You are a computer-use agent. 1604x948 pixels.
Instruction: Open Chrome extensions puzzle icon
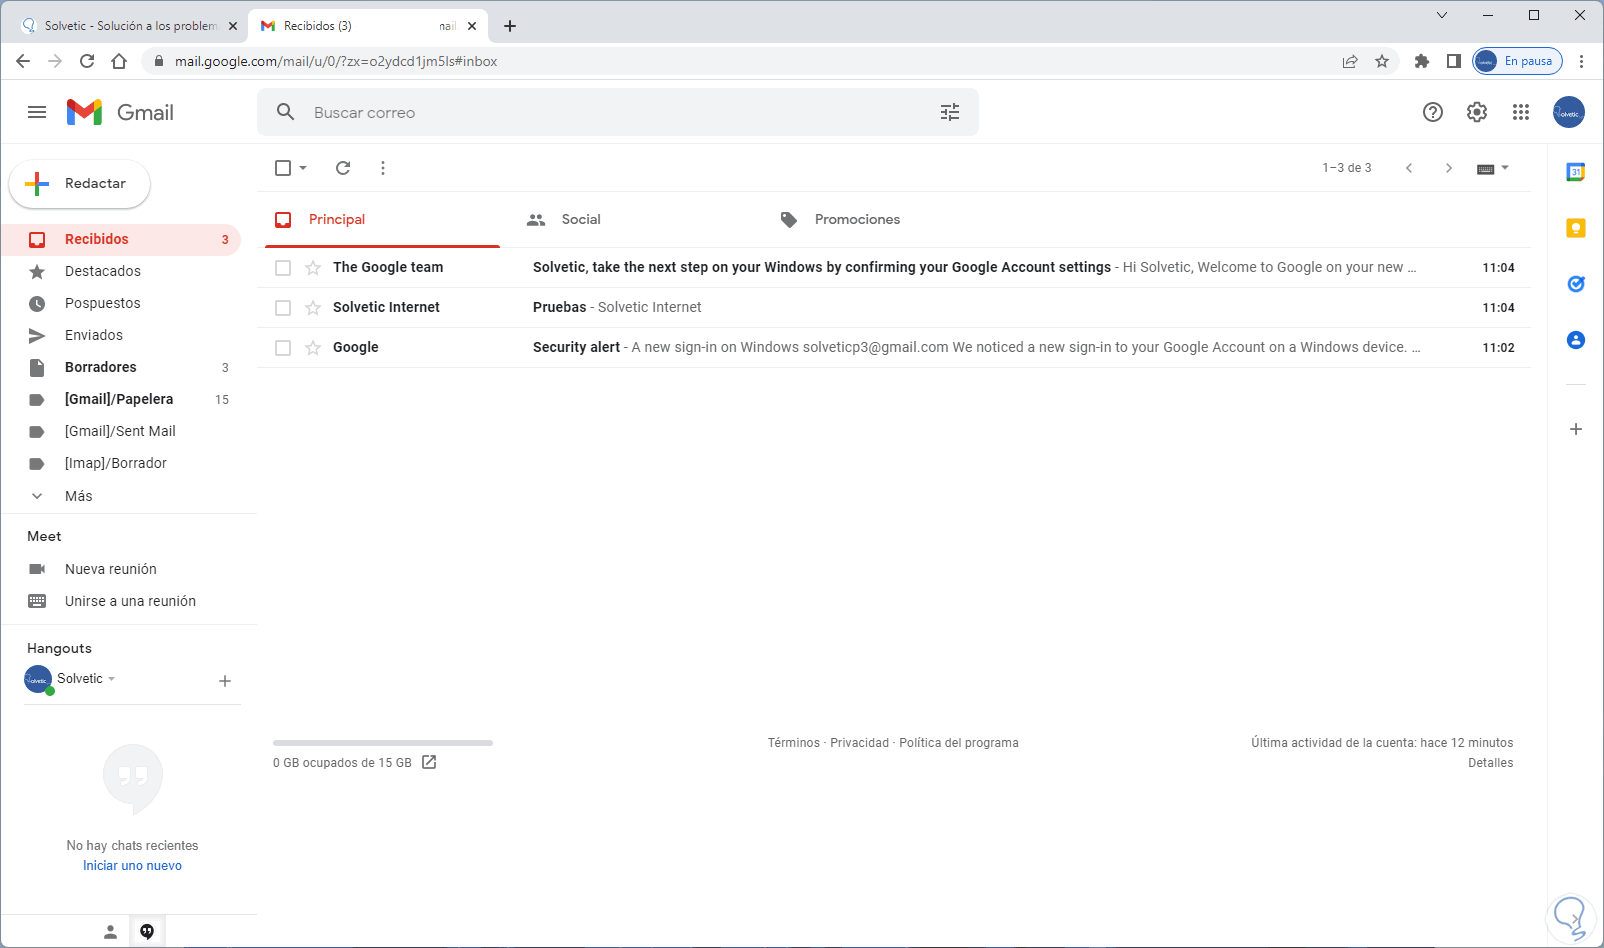click(x=1422, y=61)
